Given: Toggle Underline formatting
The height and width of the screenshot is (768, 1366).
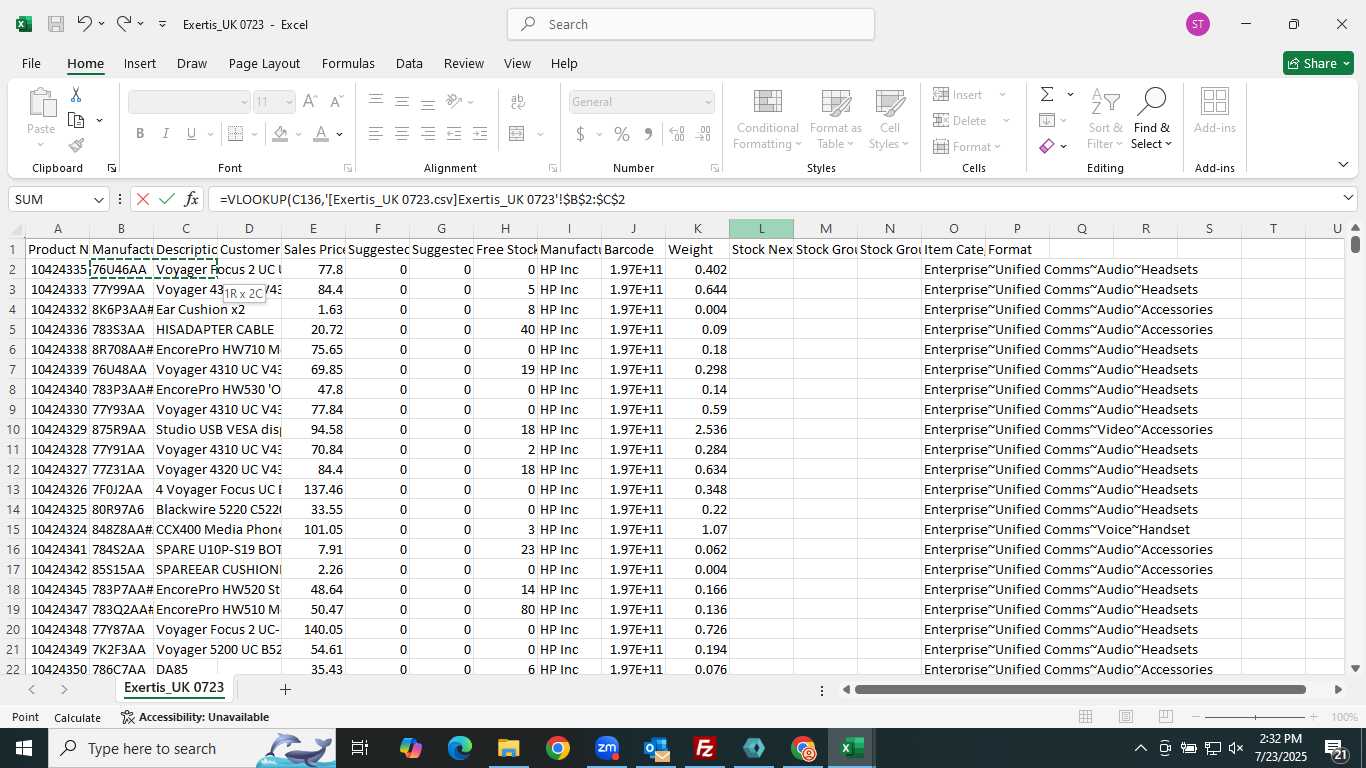Looking at the screenshot, I should (x=191, y=134).
